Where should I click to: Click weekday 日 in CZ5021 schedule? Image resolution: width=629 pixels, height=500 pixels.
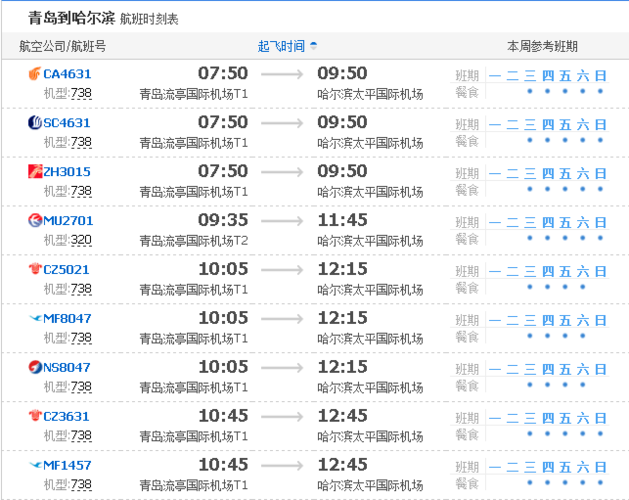600,271
